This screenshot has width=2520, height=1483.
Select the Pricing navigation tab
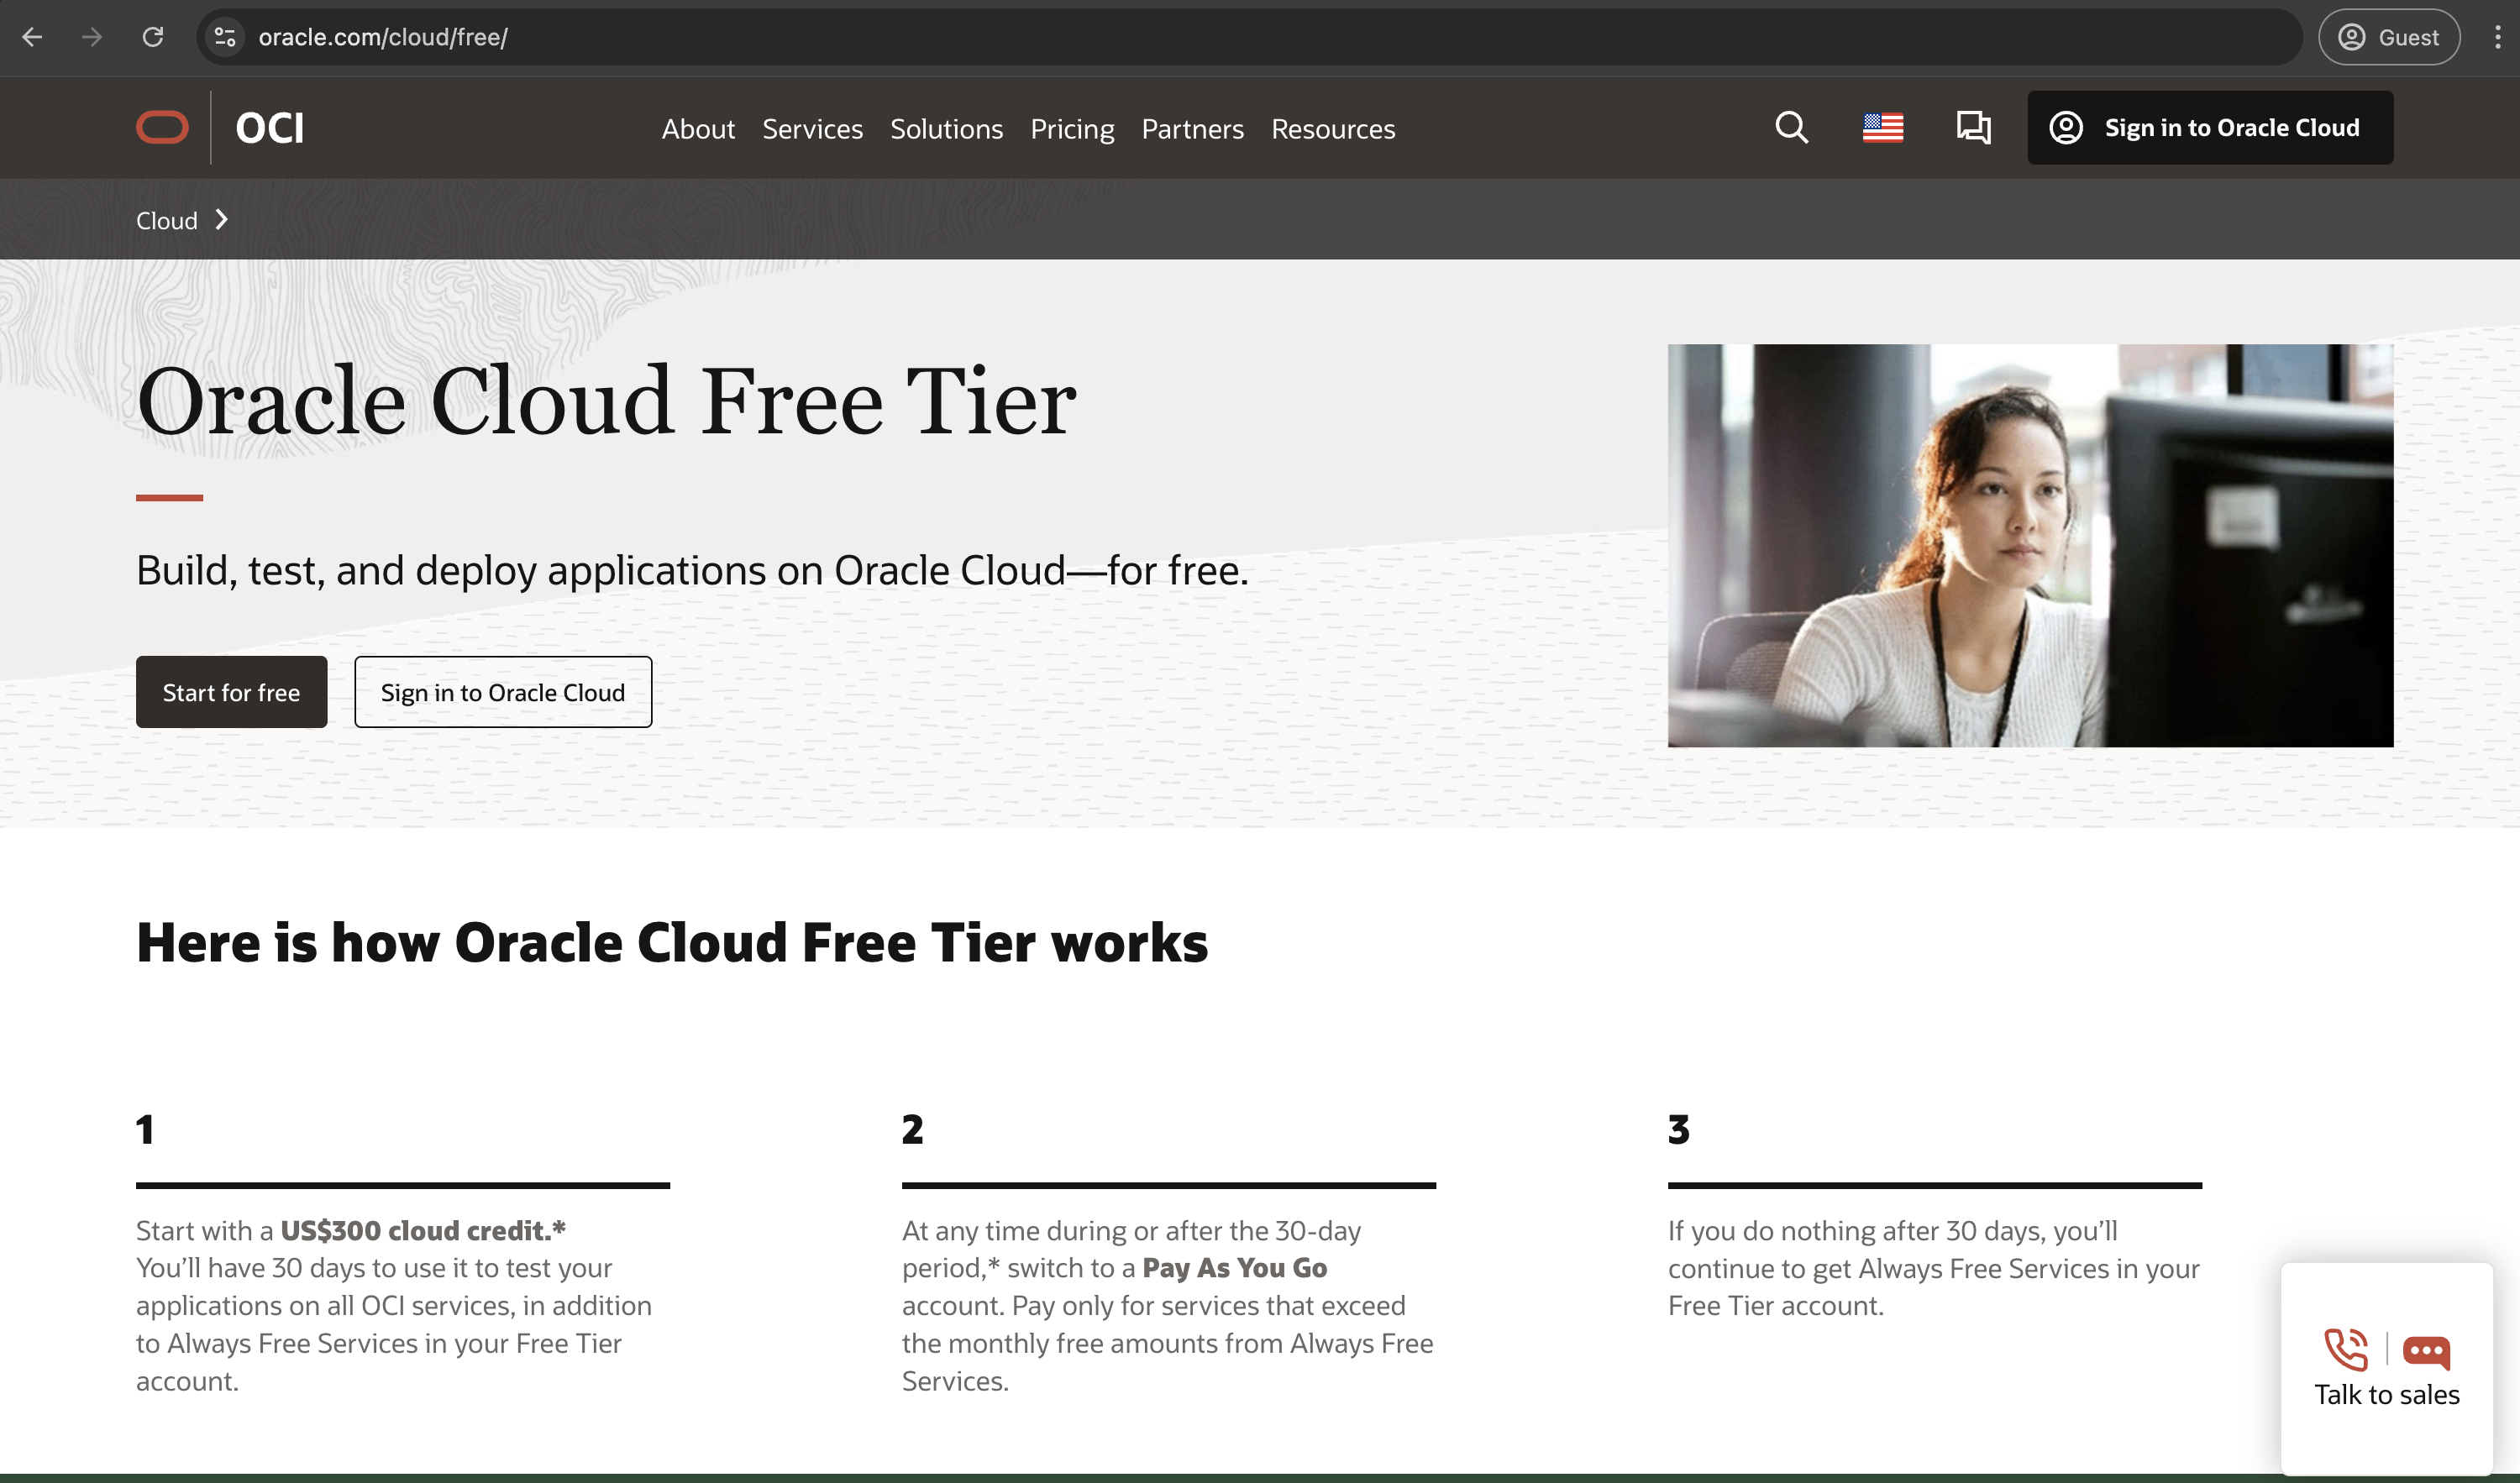click(1072, 127)
